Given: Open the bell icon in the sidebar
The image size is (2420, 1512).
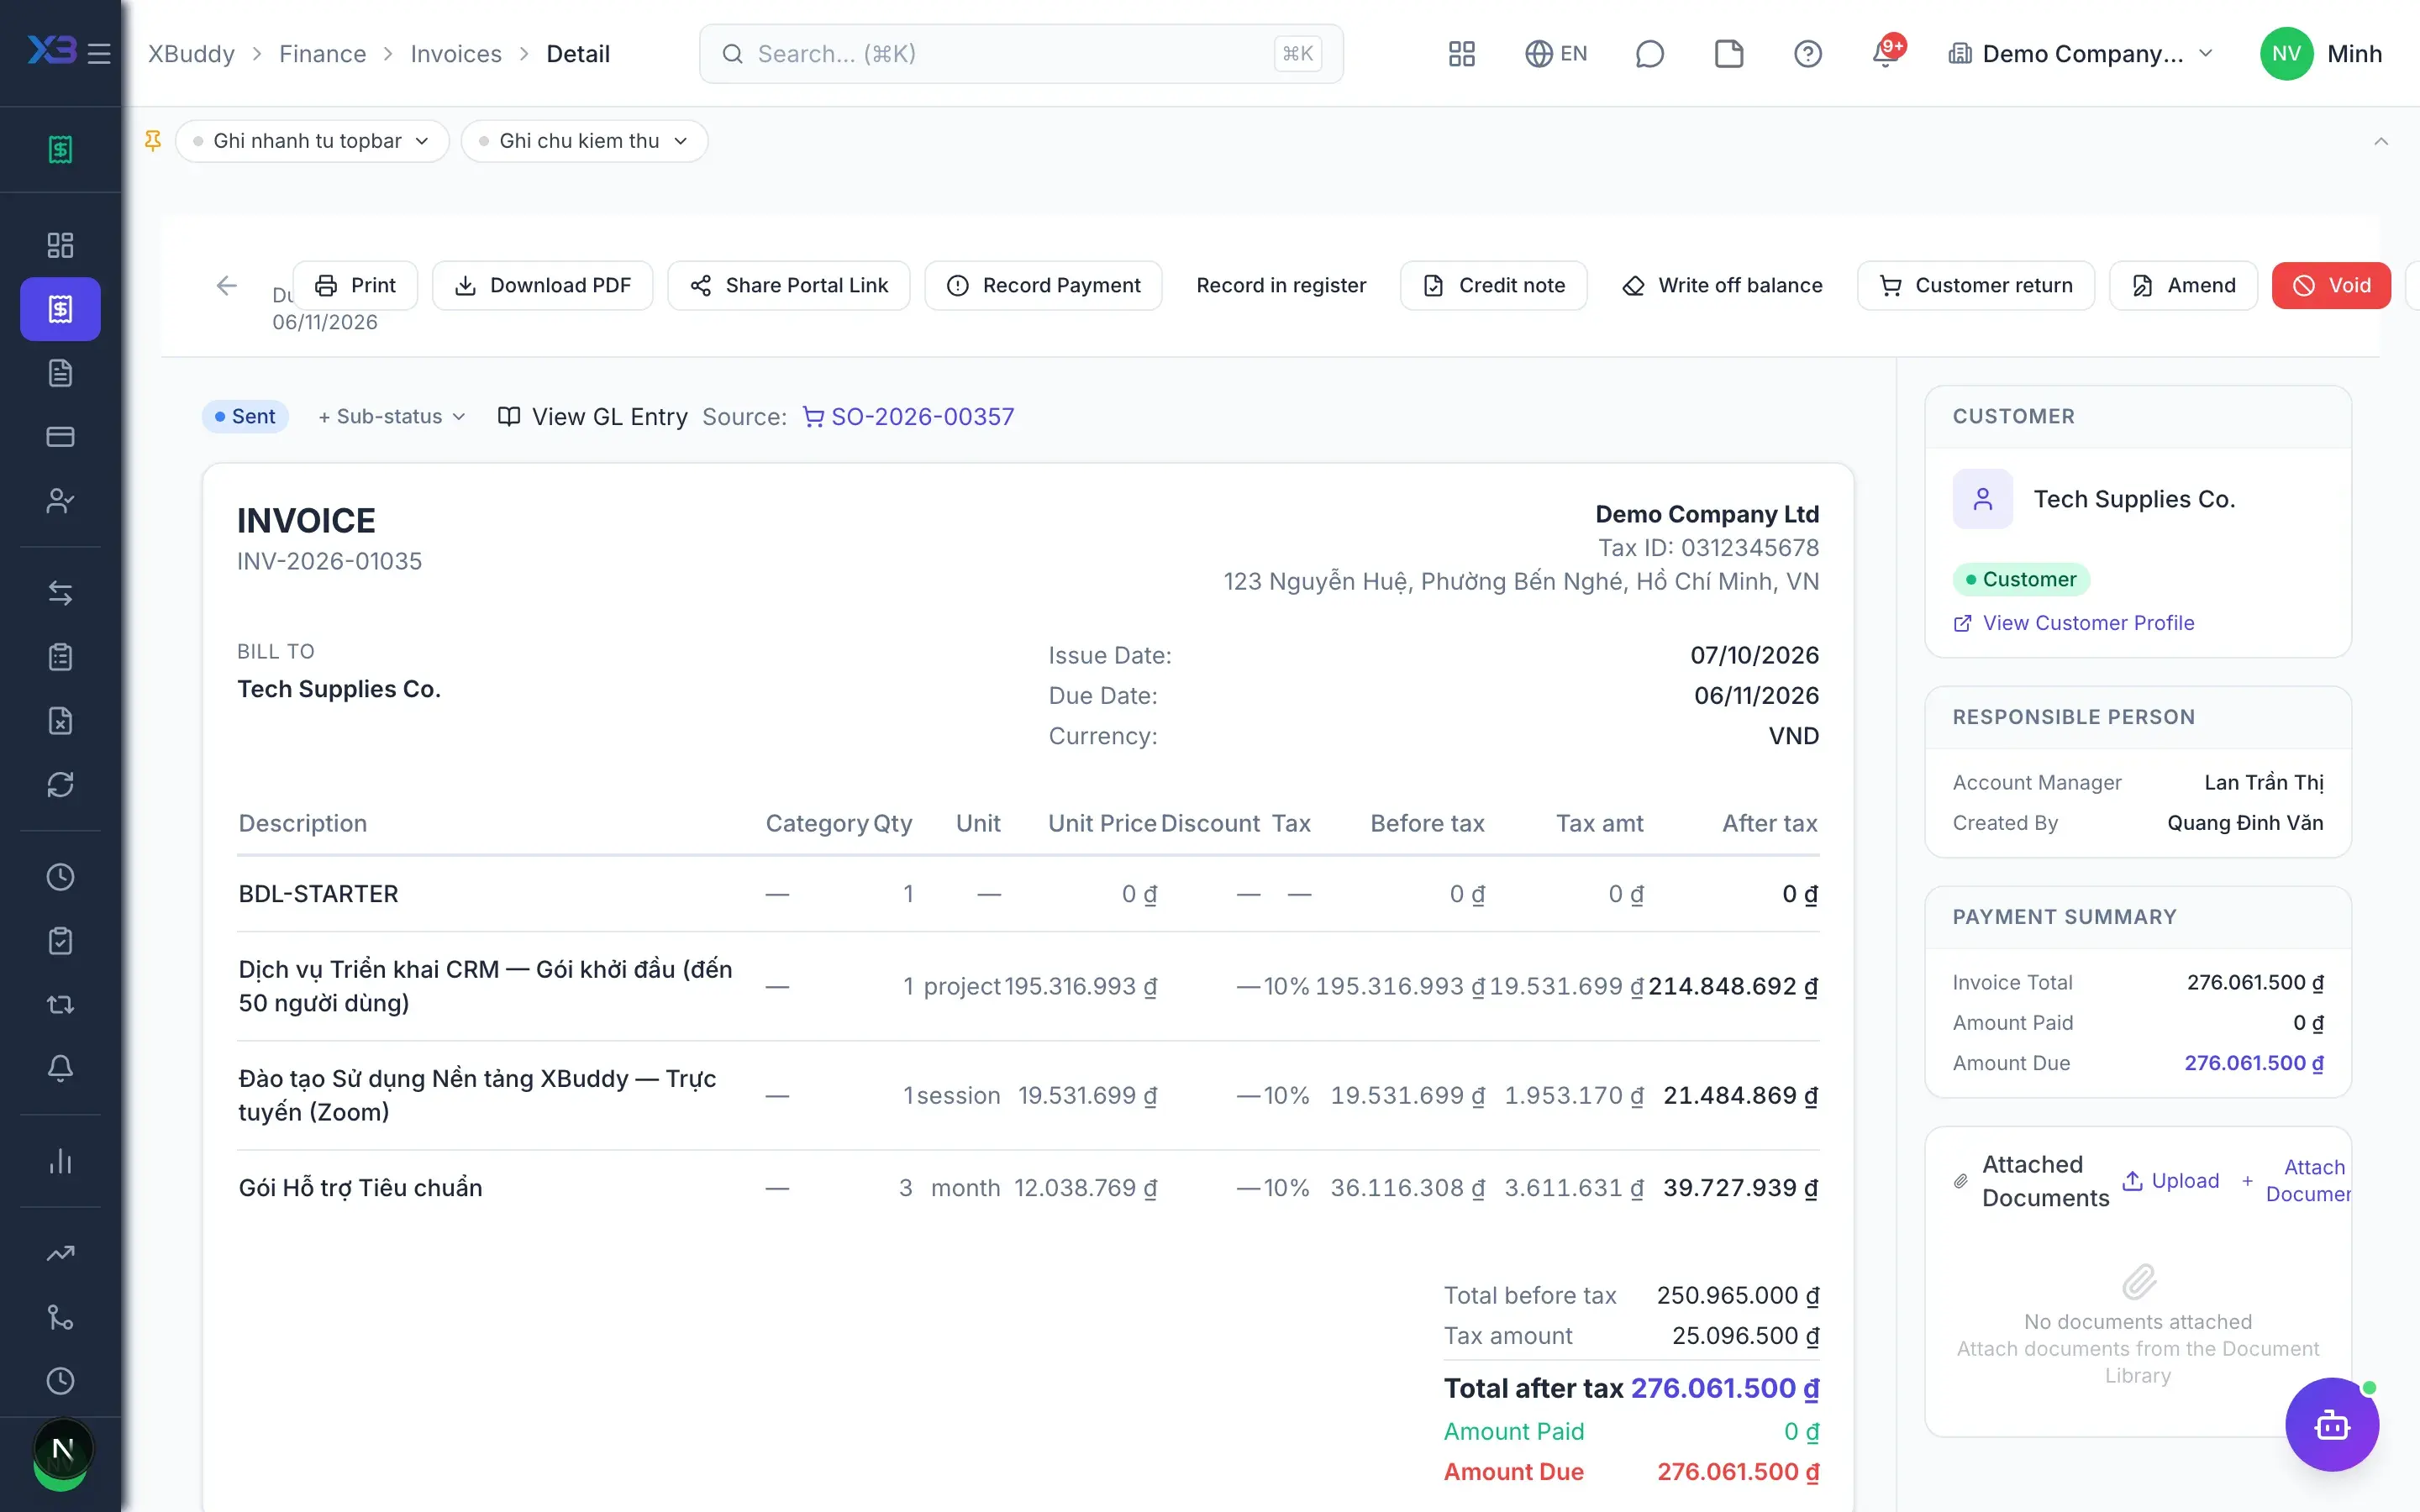Looking at the screenshot, I should point(60,1068).
